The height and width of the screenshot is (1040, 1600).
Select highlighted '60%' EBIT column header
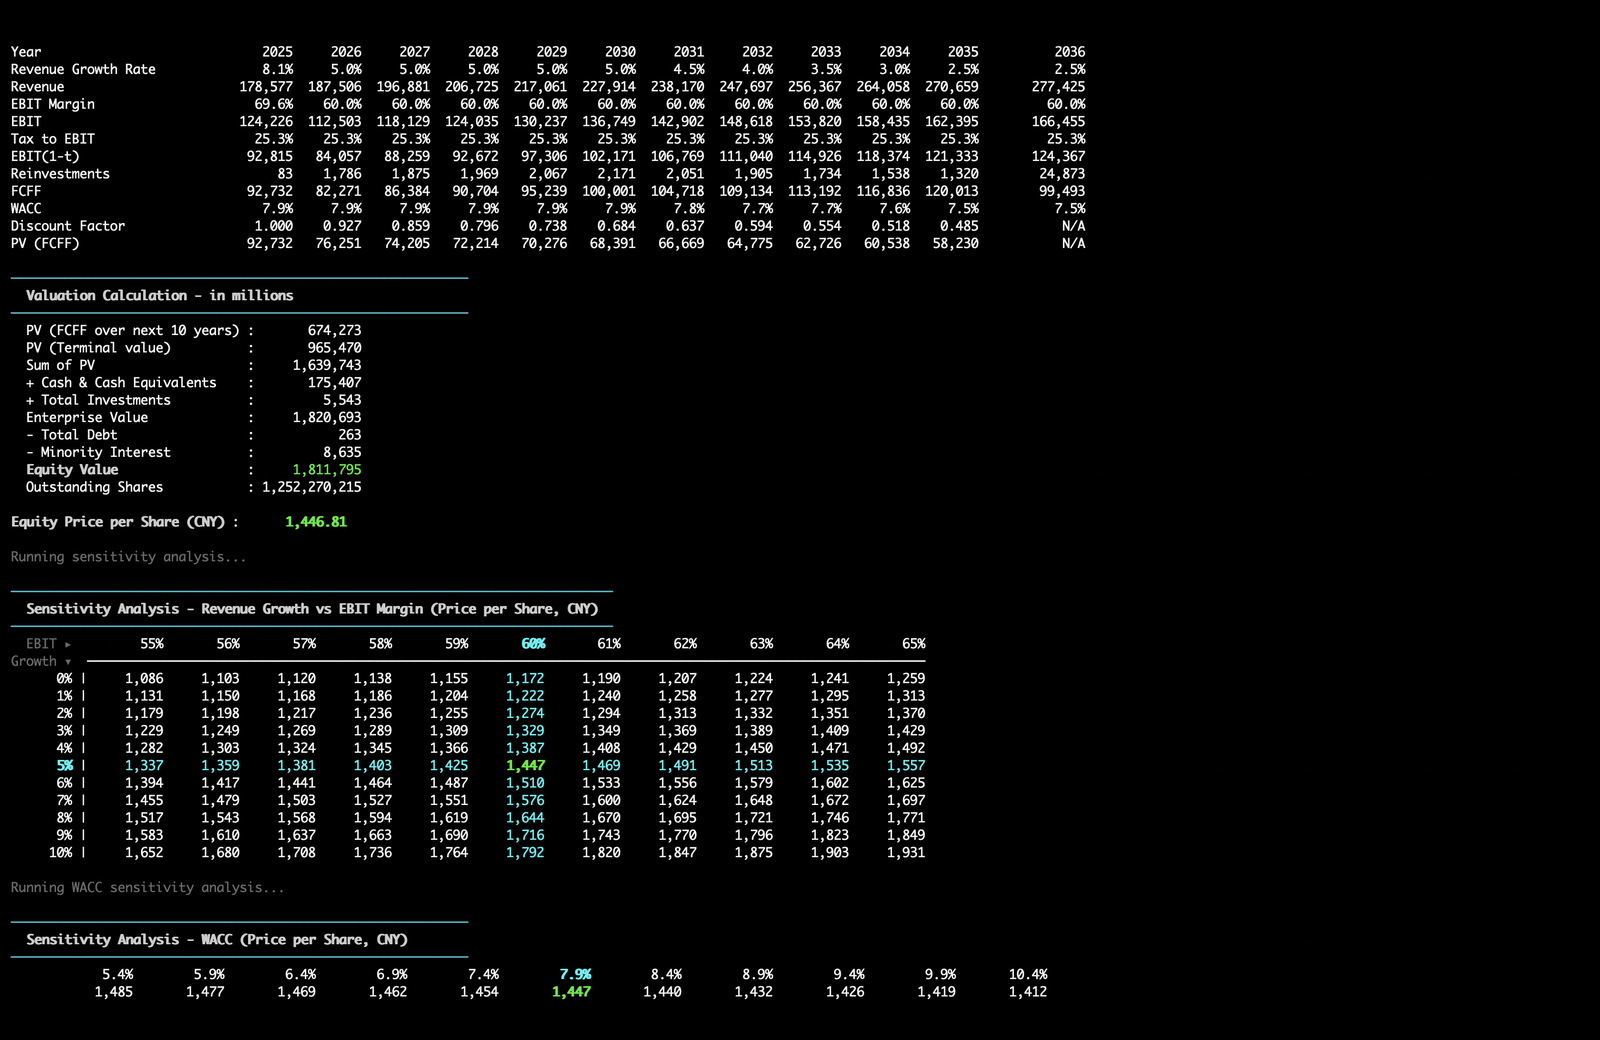[x=533, y=644]
